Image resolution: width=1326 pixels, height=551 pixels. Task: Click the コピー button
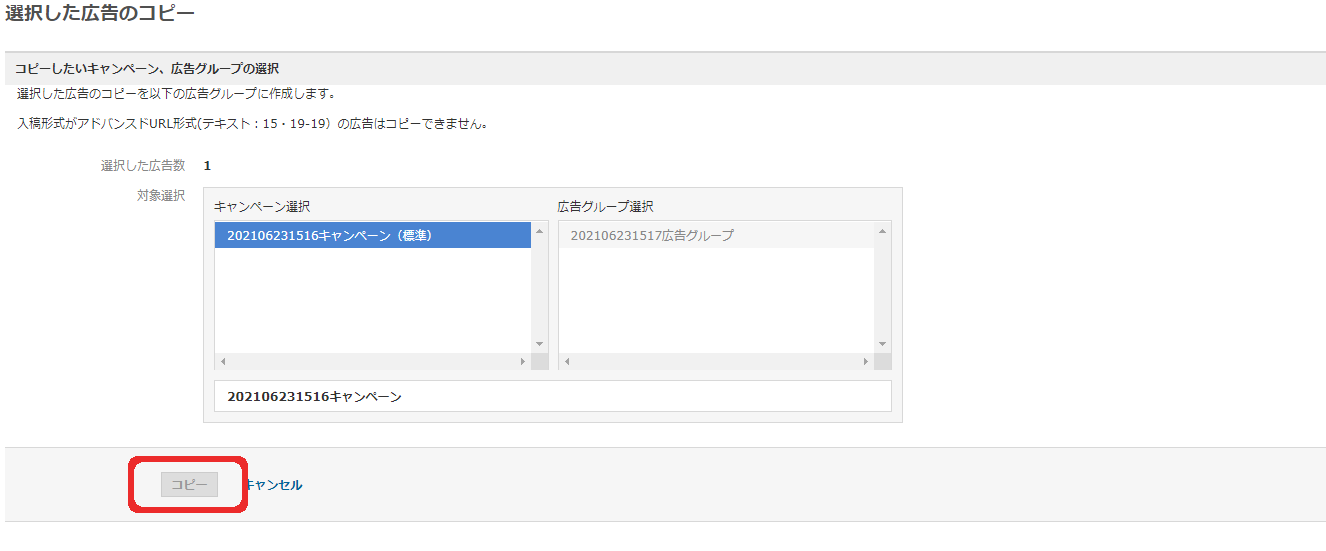pyautogui.click(x=189, y=485)
